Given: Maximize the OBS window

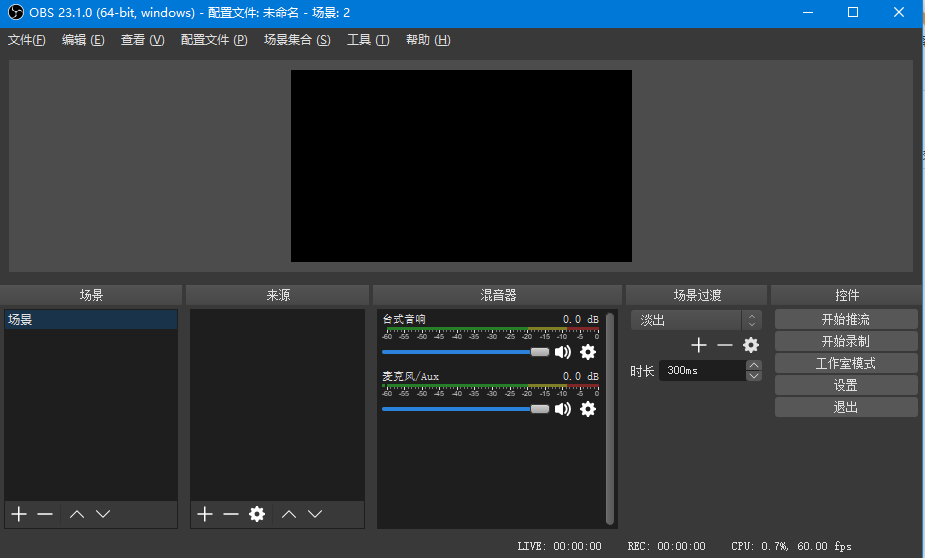Looking at the screenshot, I should pos(853,12).
